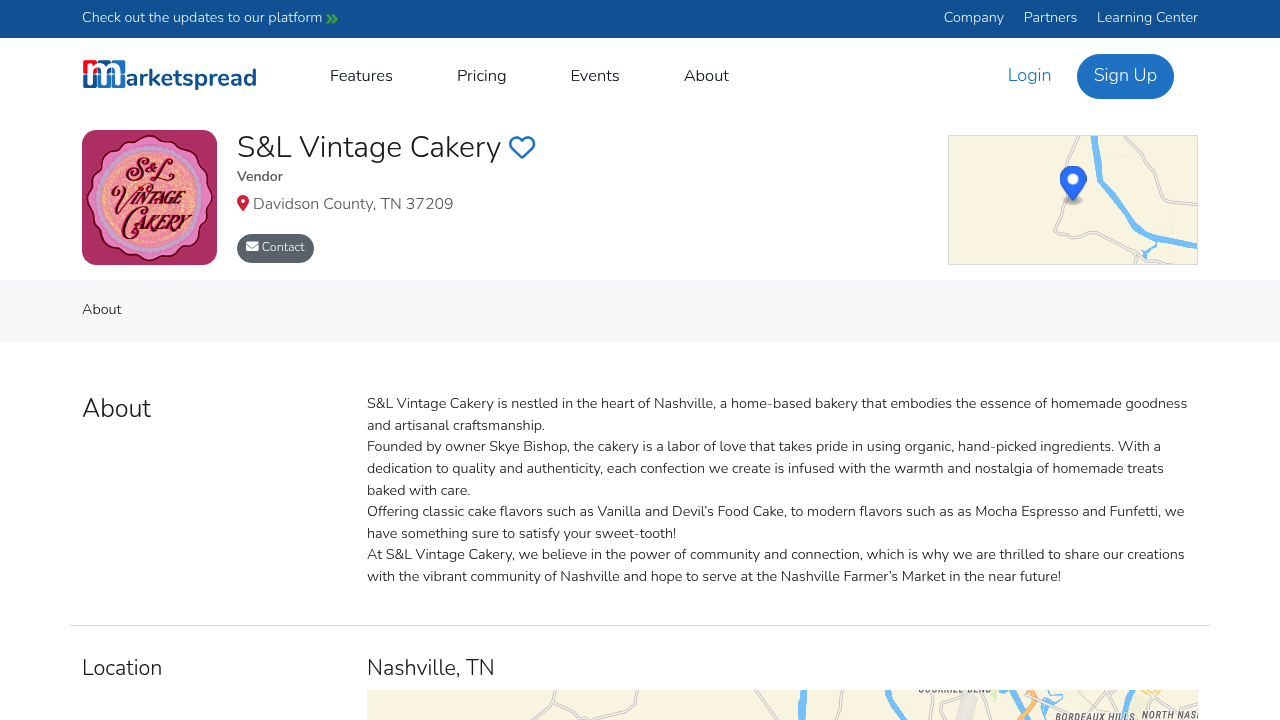Click the Partners link

pos(1050,16)
